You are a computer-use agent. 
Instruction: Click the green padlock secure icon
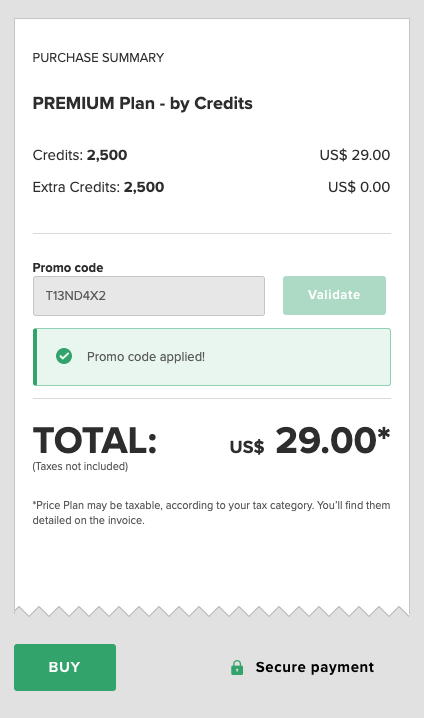pos(237,668)
